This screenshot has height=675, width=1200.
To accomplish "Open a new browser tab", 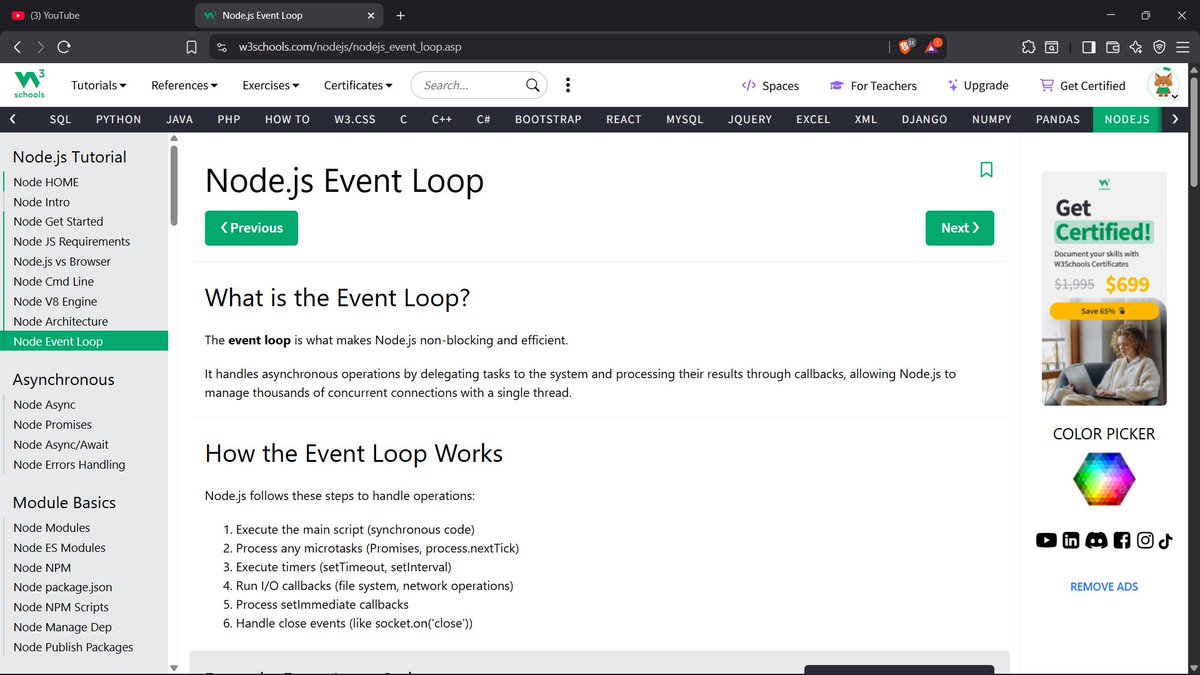I will coord(400,15).
